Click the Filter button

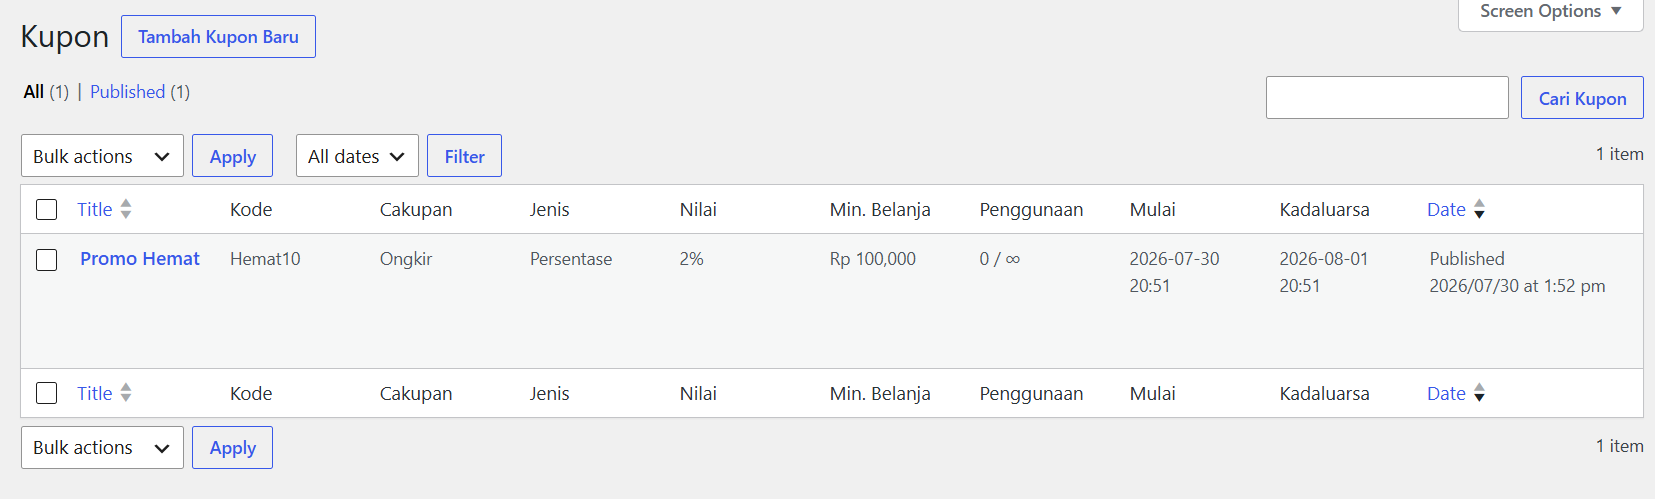tap(464, 156)
